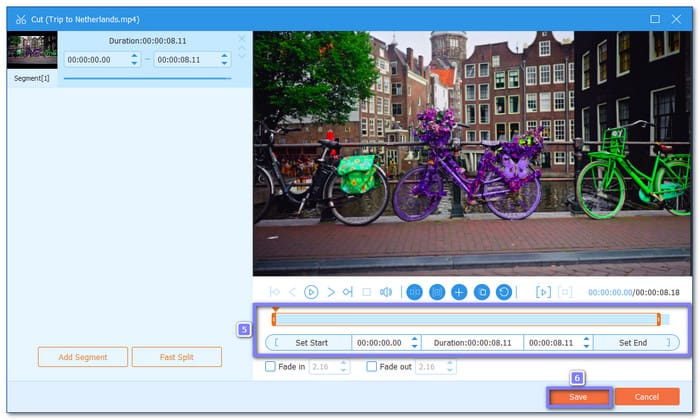Enable the Fade in checkbox

click(270, 367)
